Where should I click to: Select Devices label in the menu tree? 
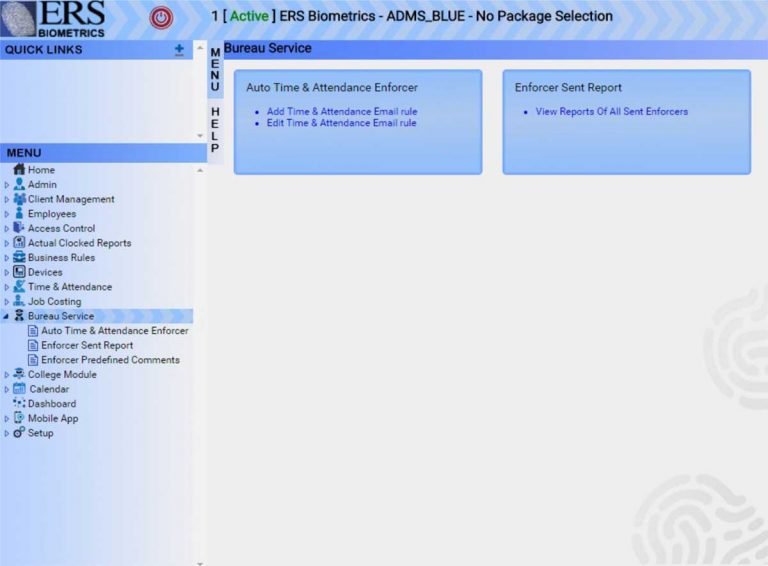click(45, 272)
